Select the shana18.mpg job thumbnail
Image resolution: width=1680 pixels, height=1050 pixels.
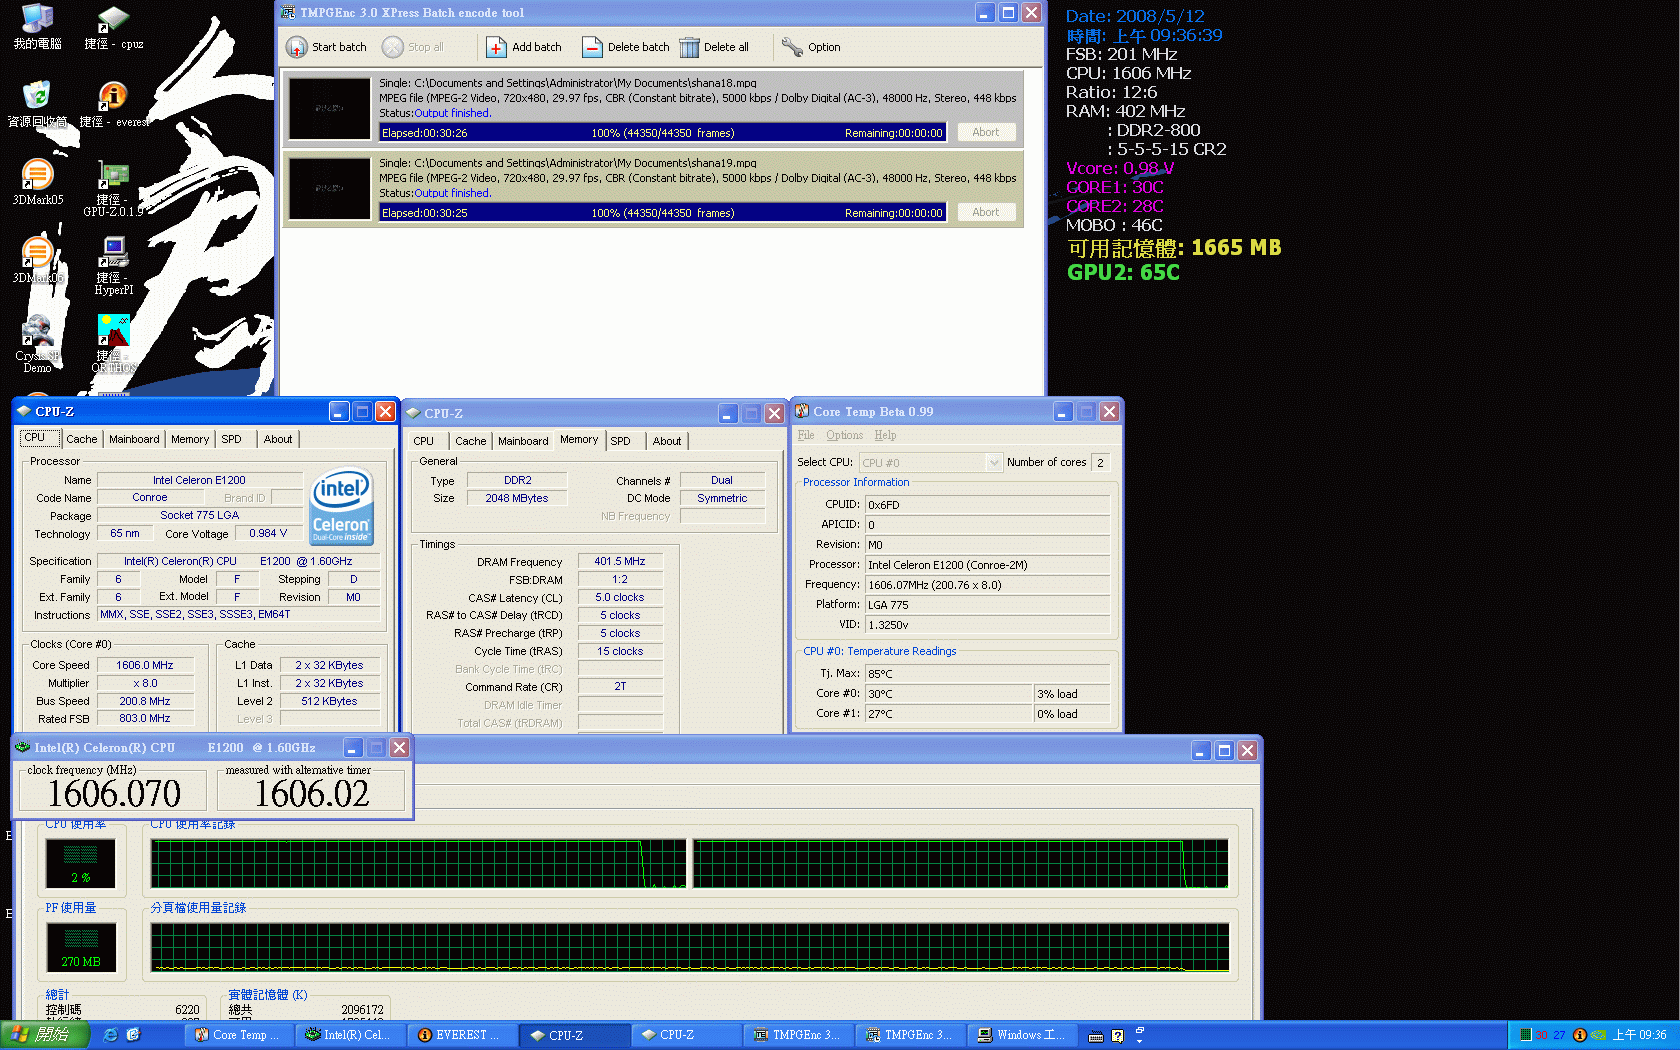[330, 108]
